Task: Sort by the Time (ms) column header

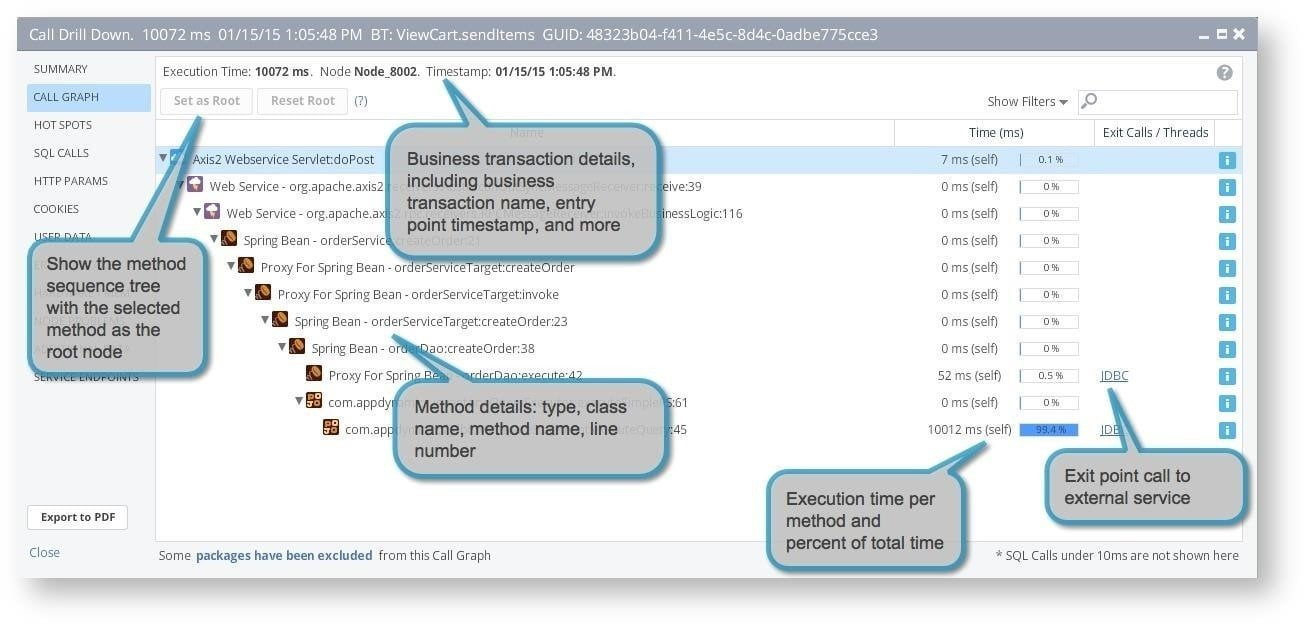Action: (x=995, y=133)
